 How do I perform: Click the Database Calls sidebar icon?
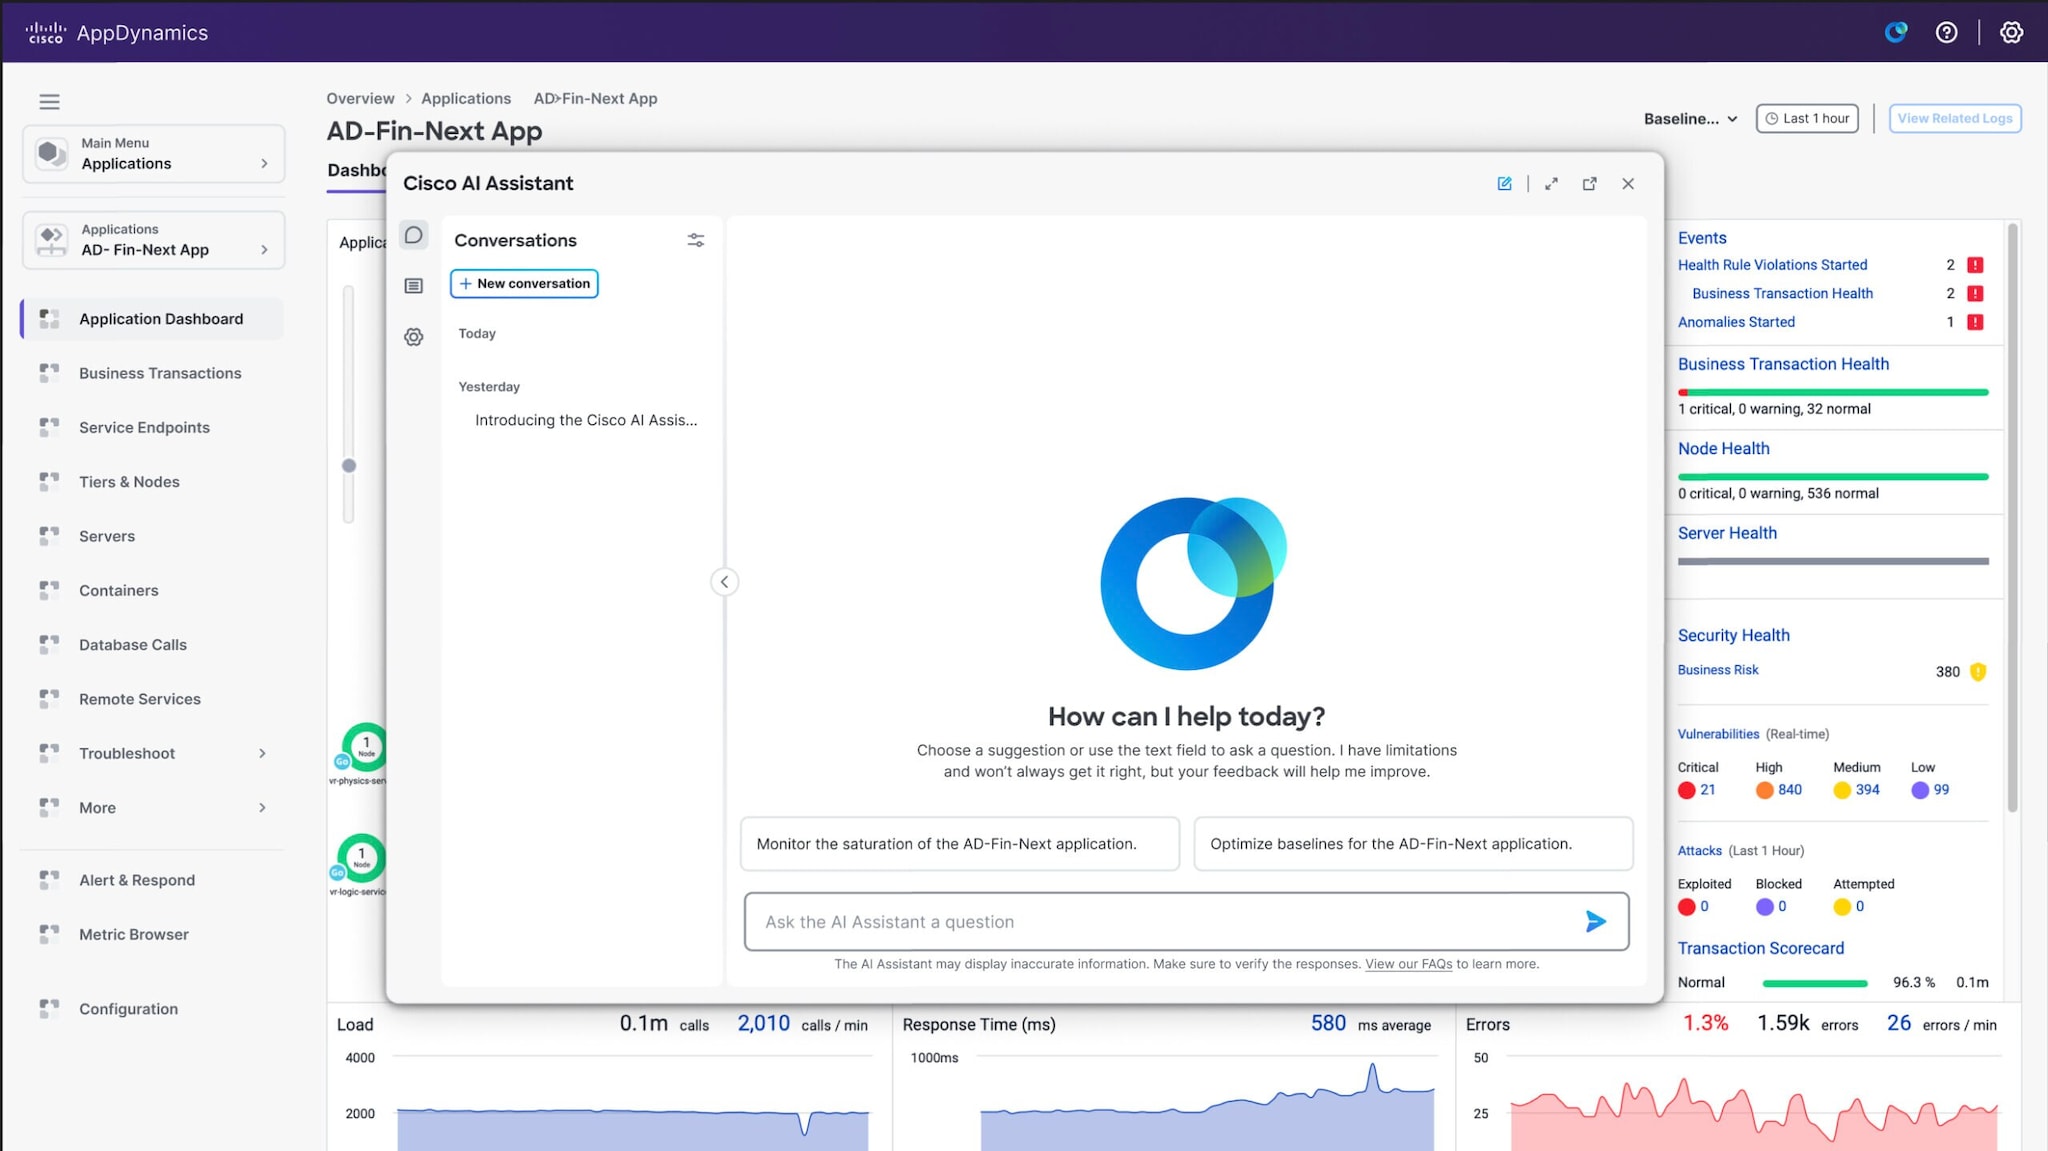49,645
